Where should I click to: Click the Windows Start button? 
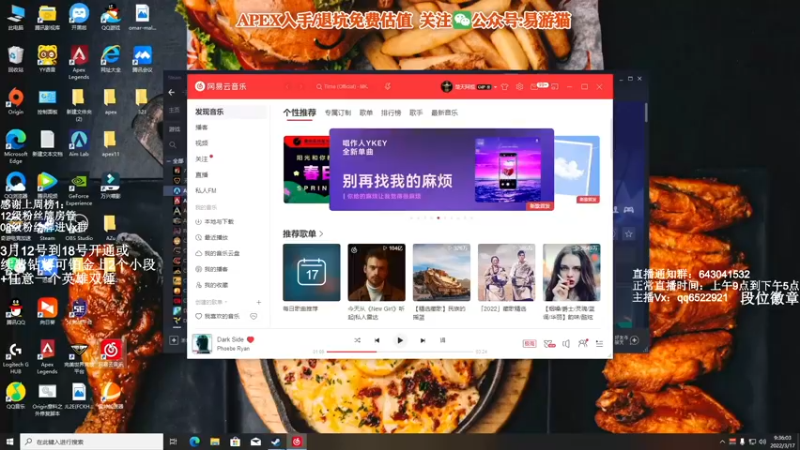[9, 441]
